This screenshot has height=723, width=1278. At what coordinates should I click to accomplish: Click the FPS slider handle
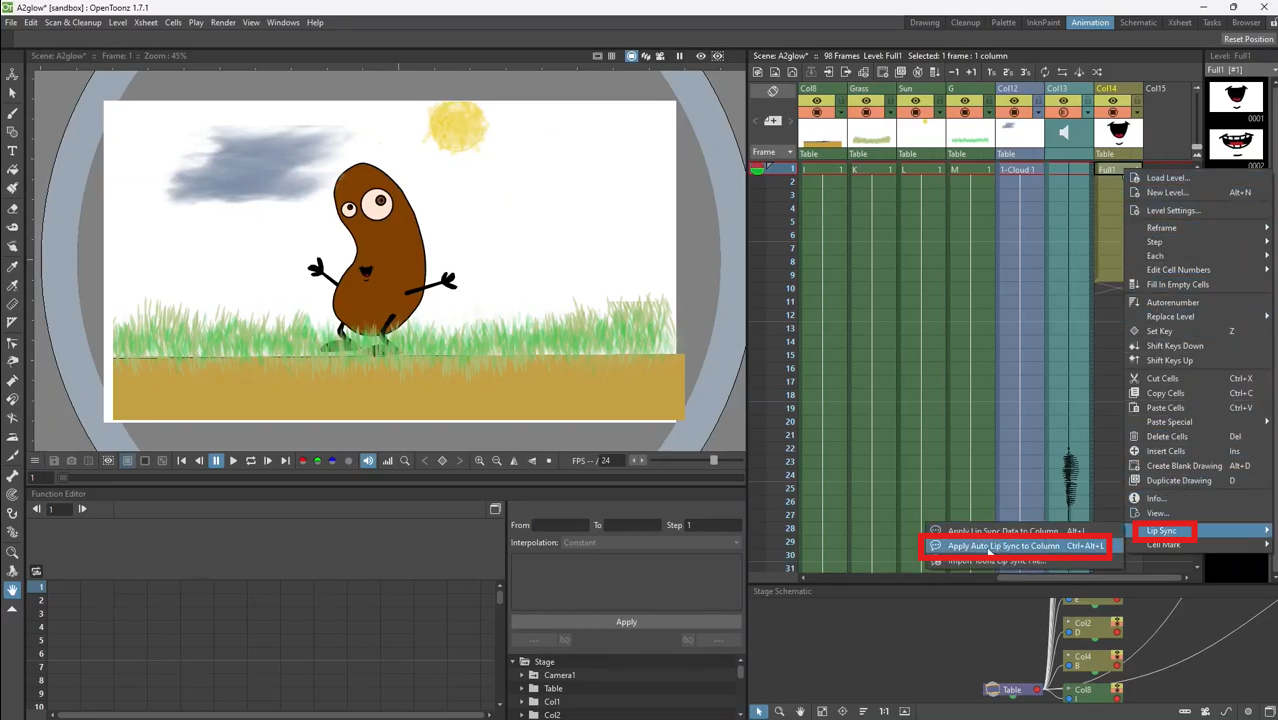[x=713, y=461]
